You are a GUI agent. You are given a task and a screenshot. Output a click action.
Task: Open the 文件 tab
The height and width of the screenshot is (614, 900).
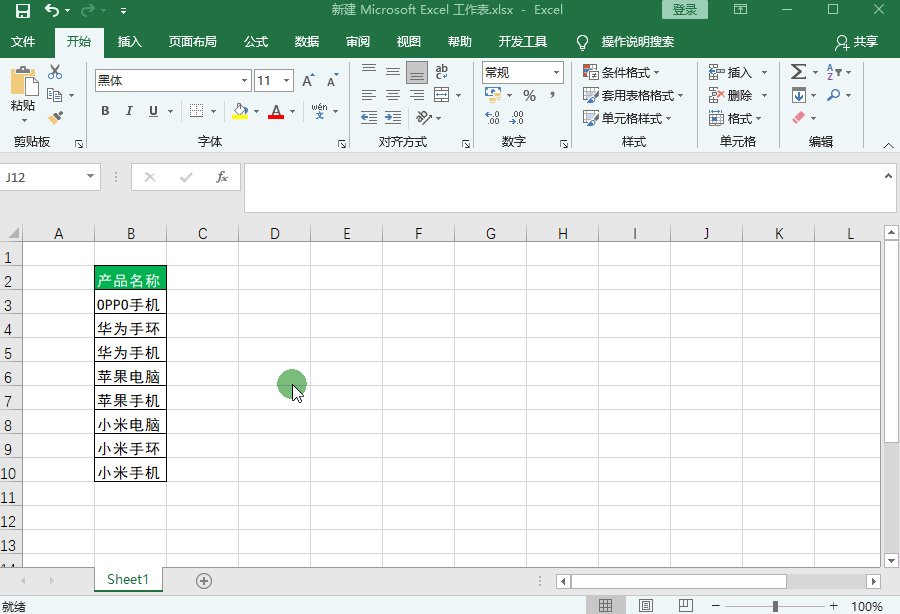[x=23, y=42]
